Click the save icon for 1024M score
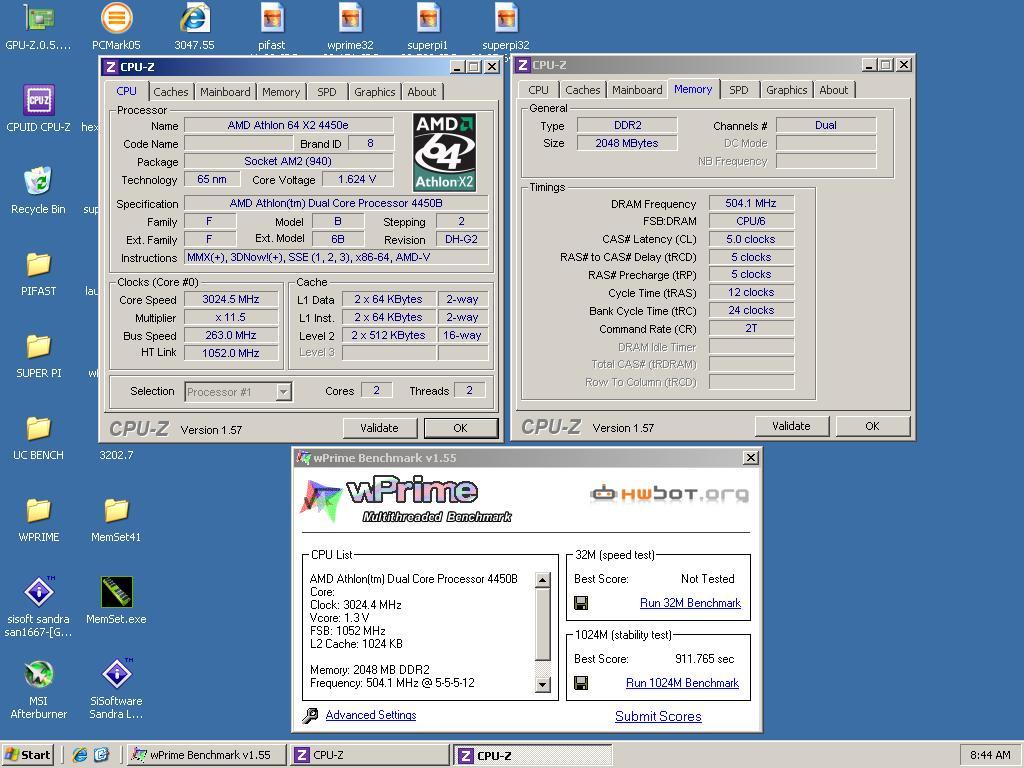The width and height of the screenshot is (1024, 768). coord(581,683)
